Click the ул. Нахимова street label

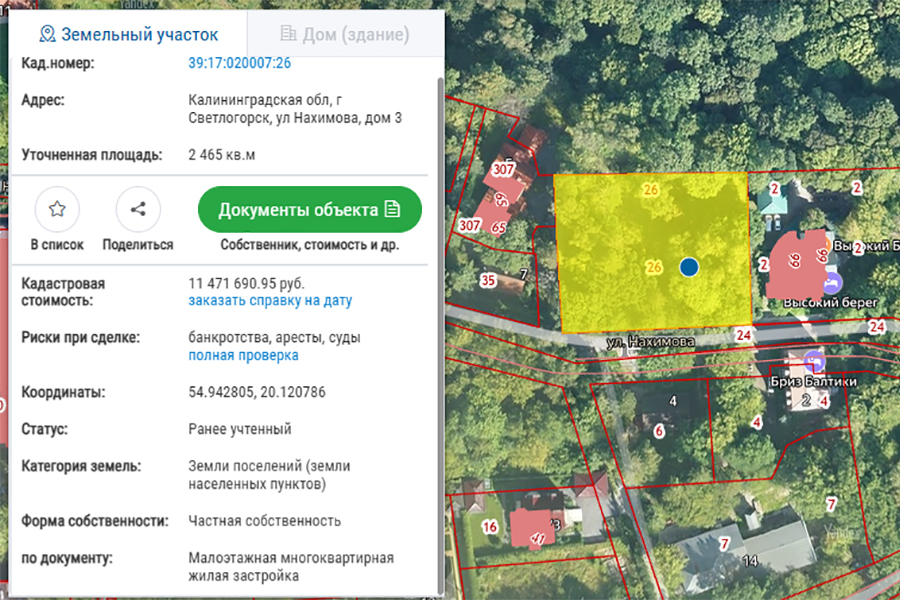point(650,341)
